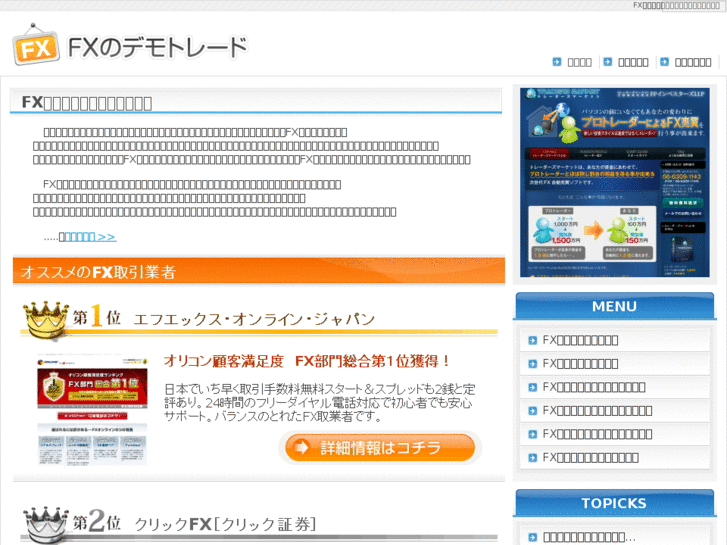Image resolution: width=727 pixels, height=545 pixels.
Task: Click the orange FX logo icon
Action: (36, 45)
